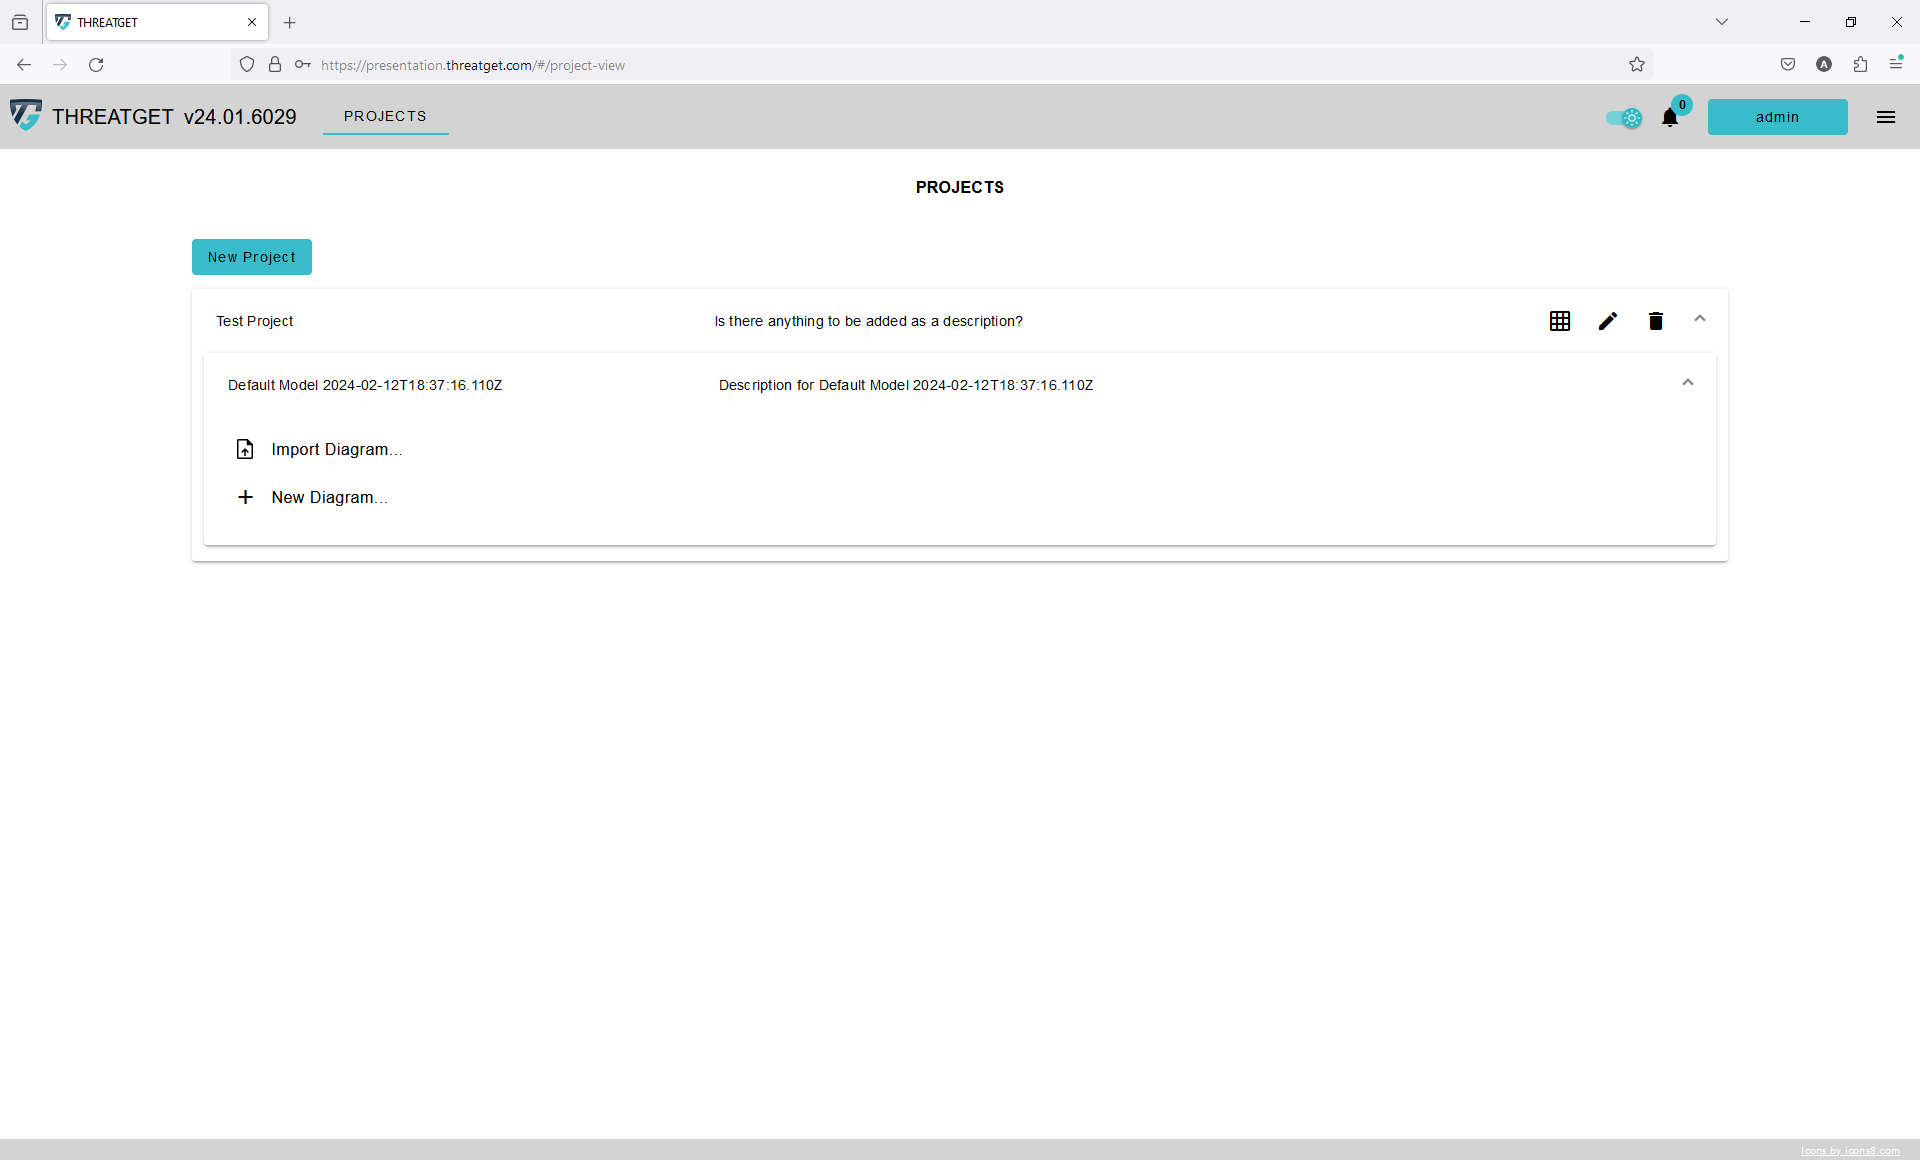Open the hamburger menu at top right
Image resolution: width=1920 pixels, height=1160 pixels.
1886,117
